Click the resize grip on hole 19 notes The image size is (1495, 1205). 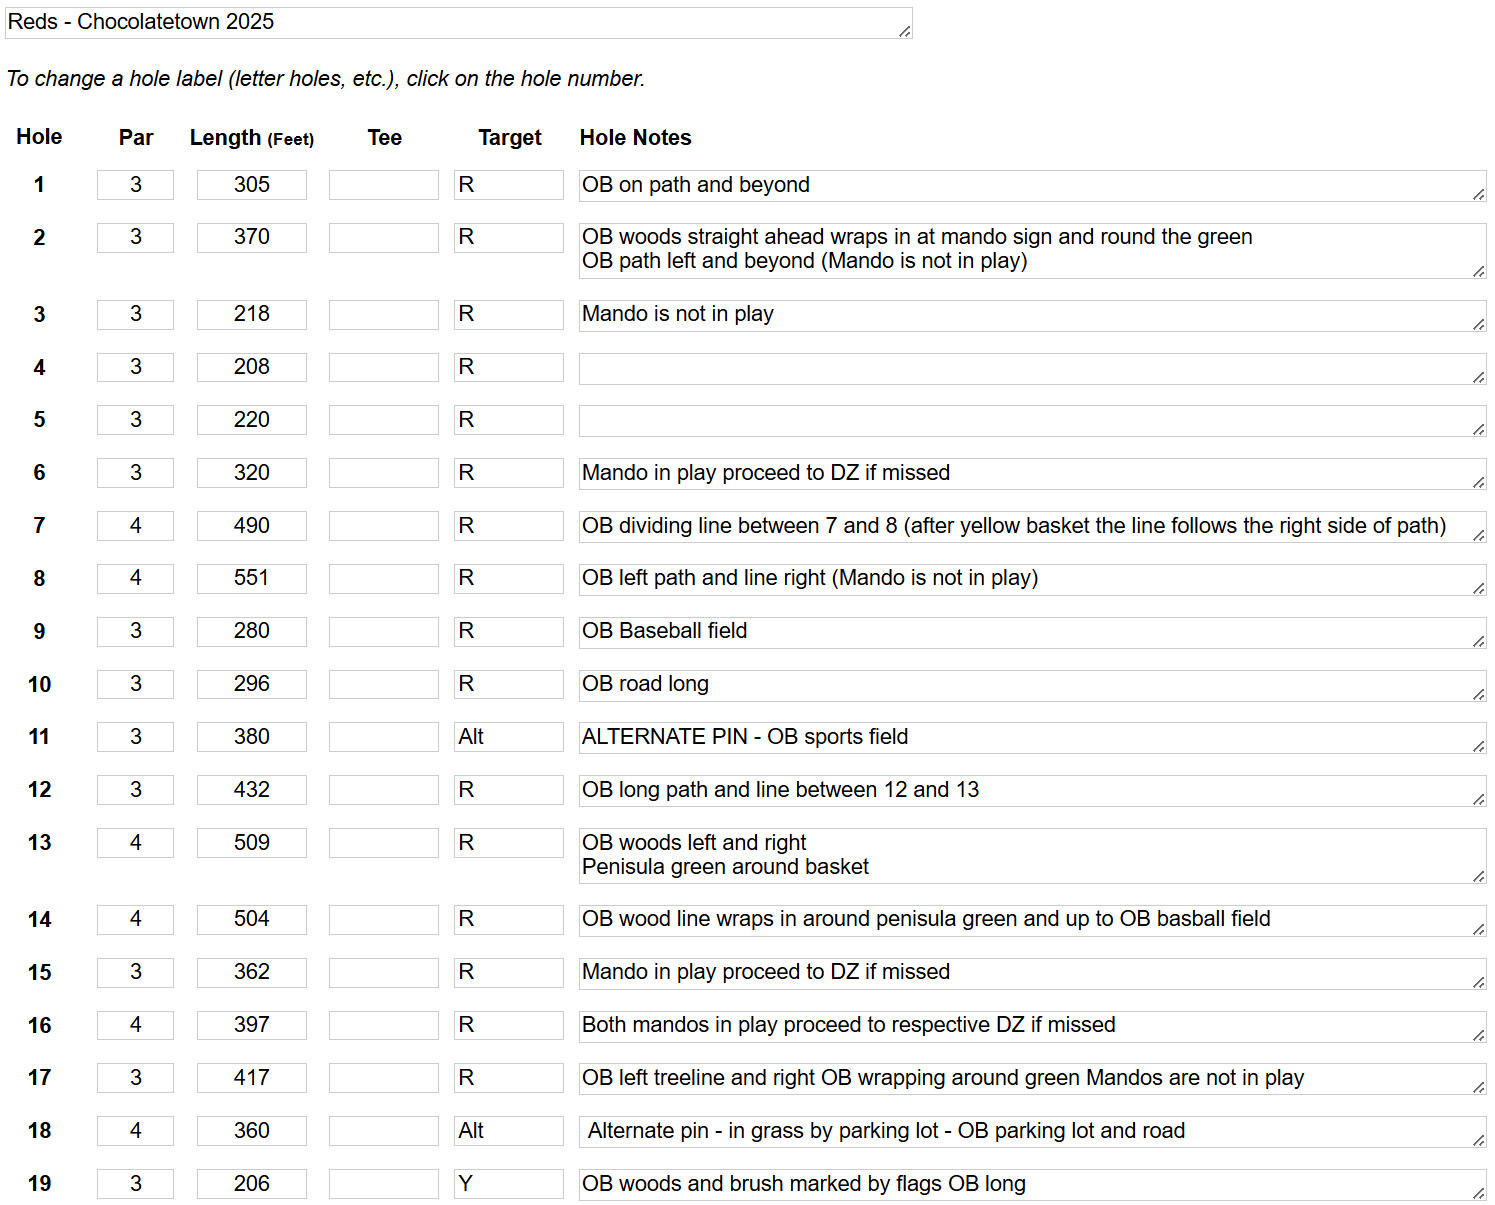pos(1478,1193)
